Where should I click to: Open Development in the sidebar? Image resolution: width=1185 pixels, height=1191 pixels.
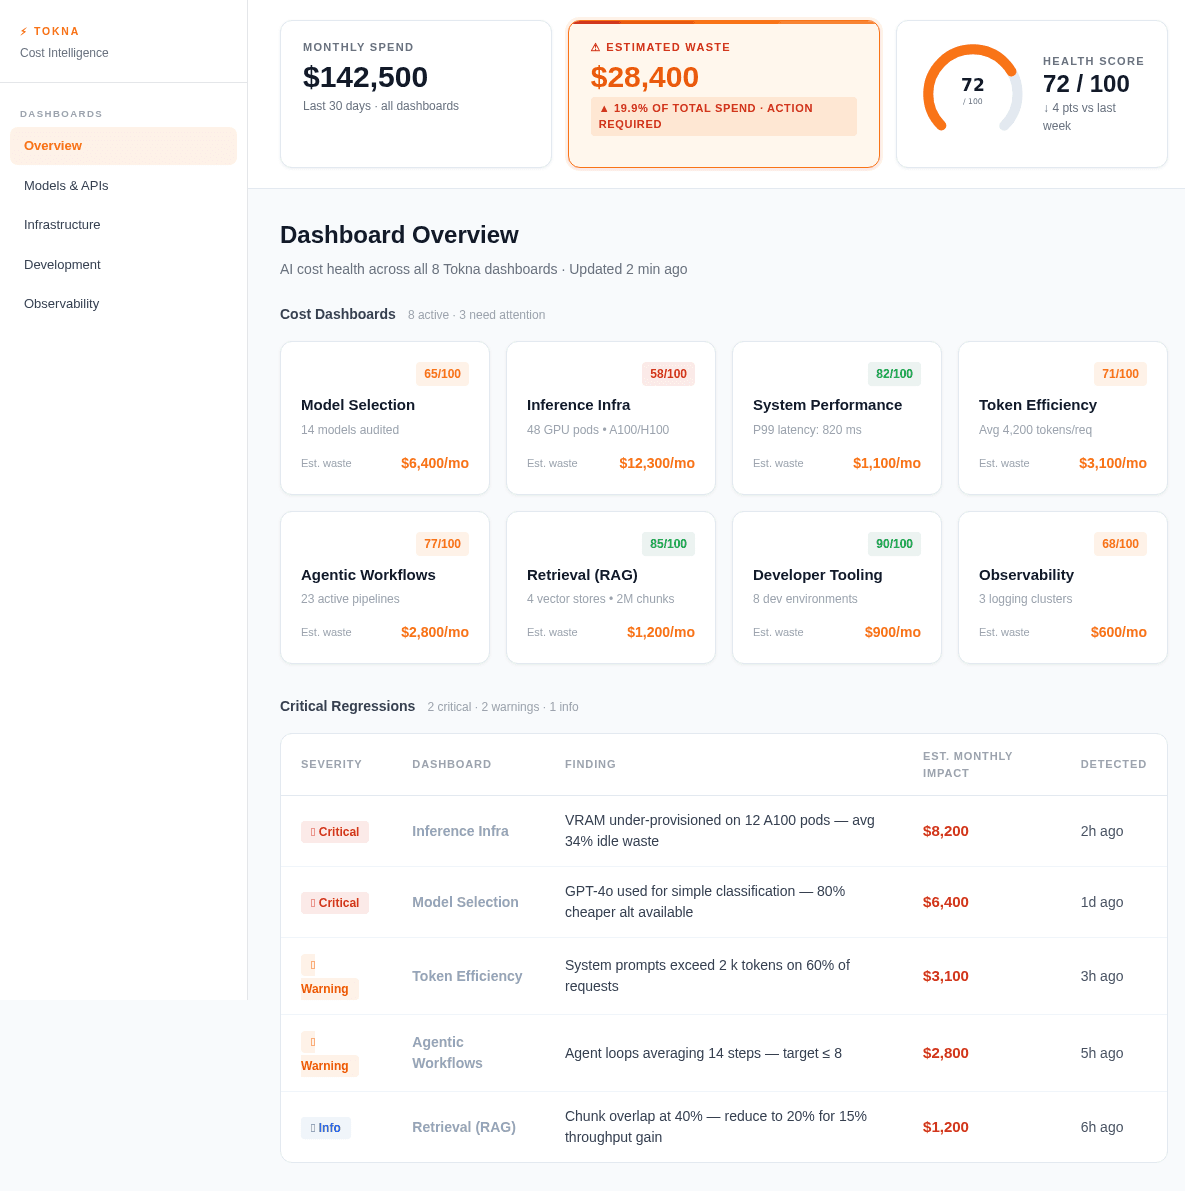tap(124, 264)
